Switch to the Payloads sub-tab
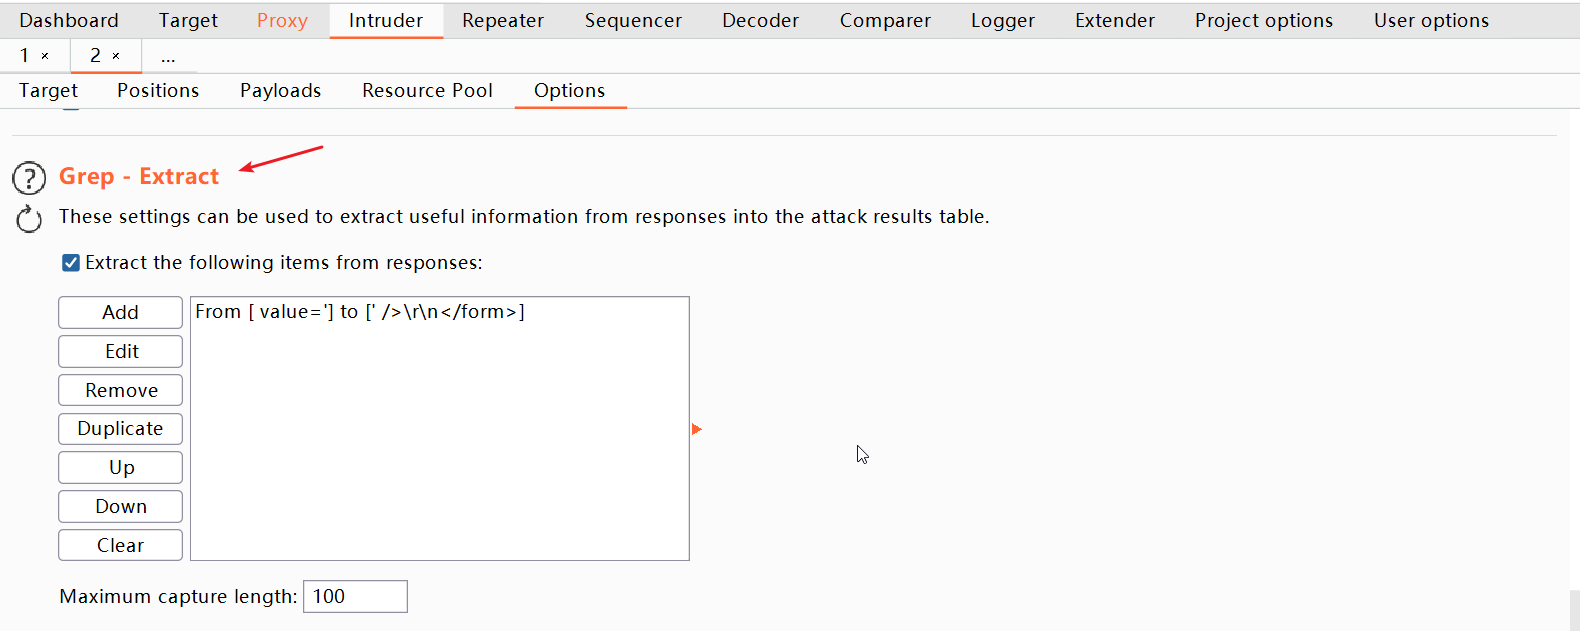This screenshot has width=1580, height=631. 280,90
